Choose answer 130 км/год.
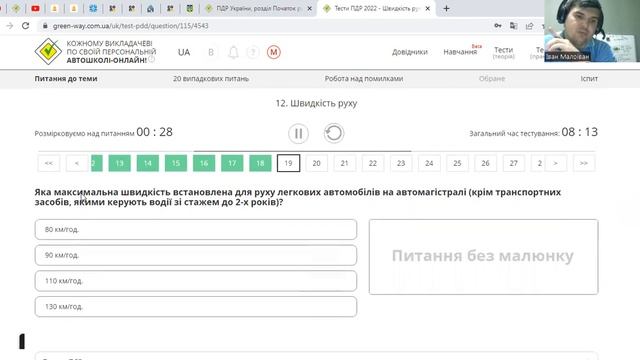 click(x=196, y=307)
